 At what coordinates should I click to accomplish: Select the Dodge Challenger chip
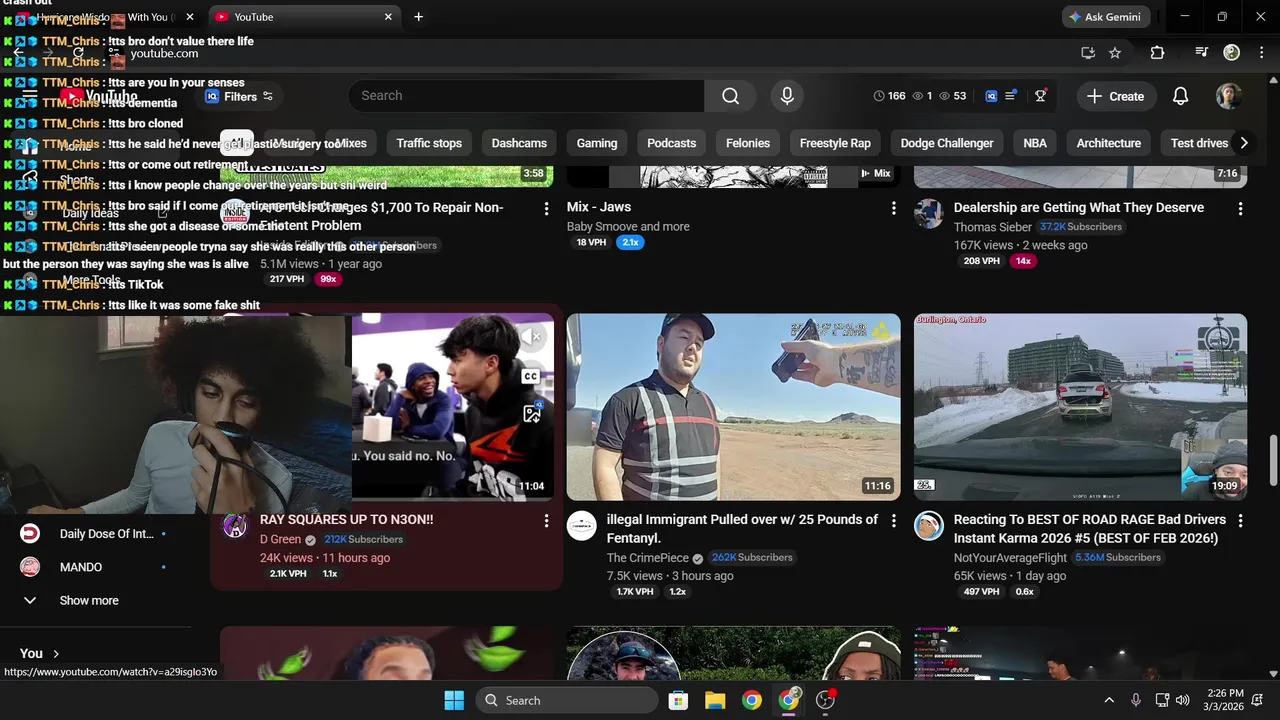(947, 143)
